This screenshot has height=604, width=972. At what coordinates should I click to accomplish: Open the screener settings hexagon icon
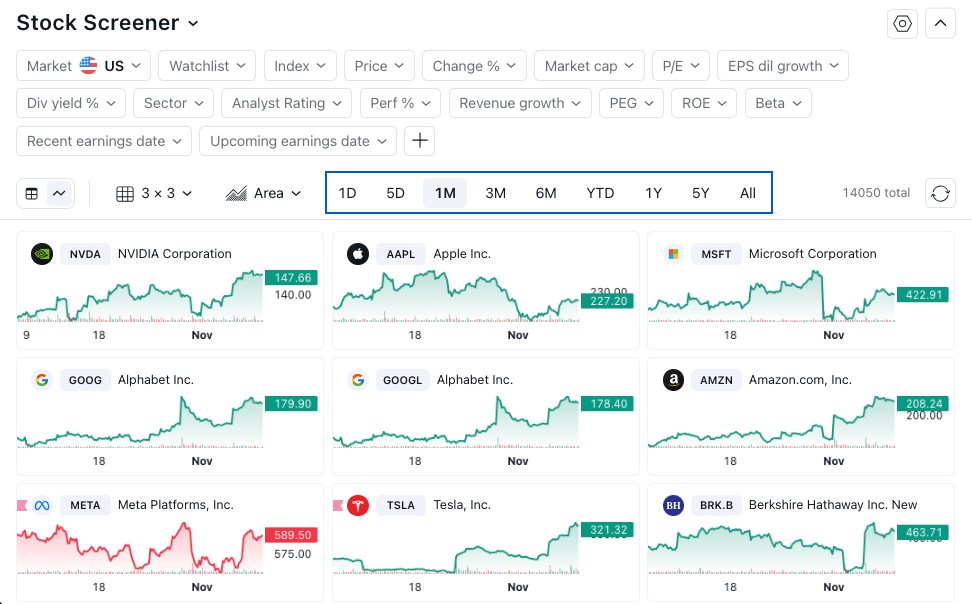tap(902, 24)
